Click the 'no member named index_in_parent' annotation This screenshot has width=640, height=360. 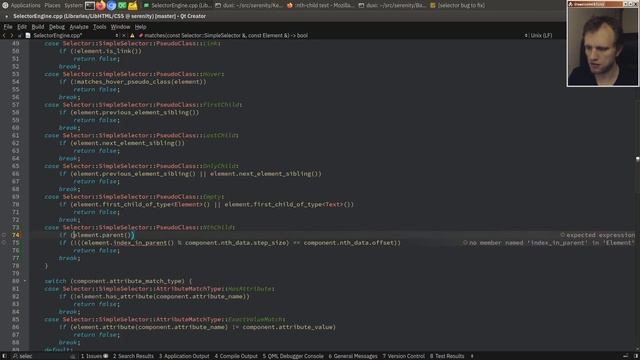coord(549,243)
